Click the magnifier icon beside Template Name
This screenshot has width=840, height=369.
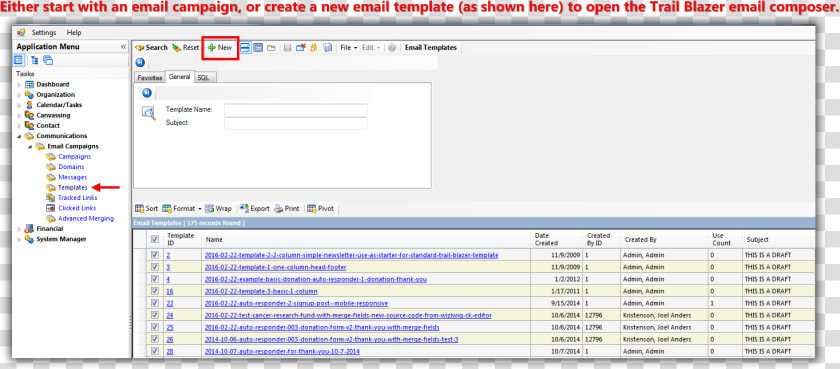pyautogui.click(x=148, y=113)
